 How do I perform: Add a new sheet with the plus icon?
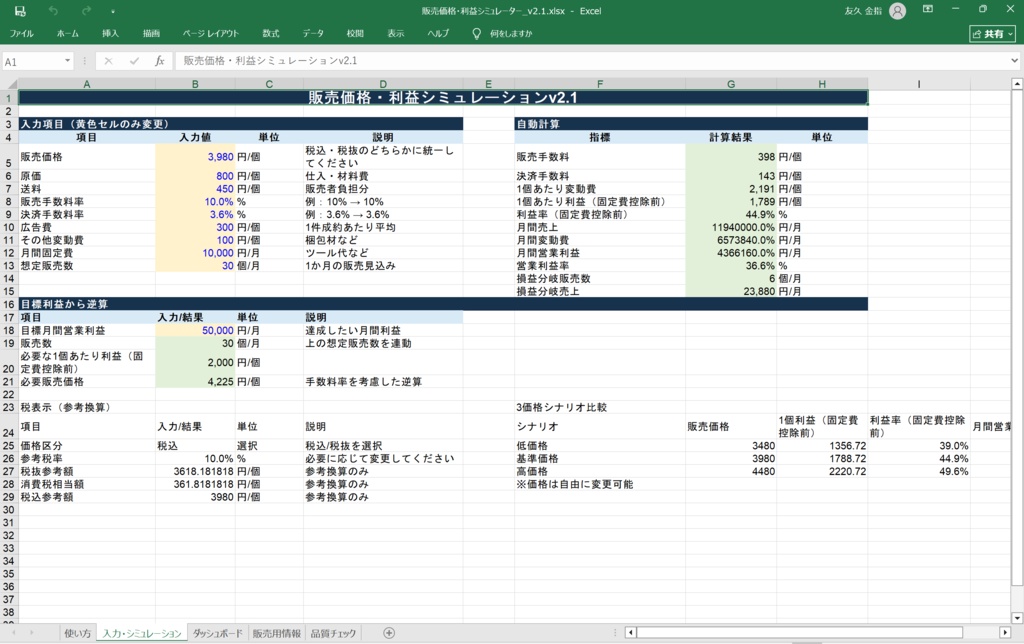point(389,633)
